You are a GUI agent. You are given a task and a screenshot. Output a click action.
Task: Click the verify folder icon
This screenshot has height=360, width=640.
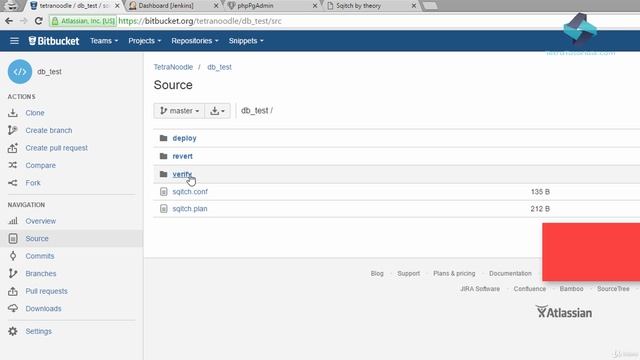coord(164,174)
